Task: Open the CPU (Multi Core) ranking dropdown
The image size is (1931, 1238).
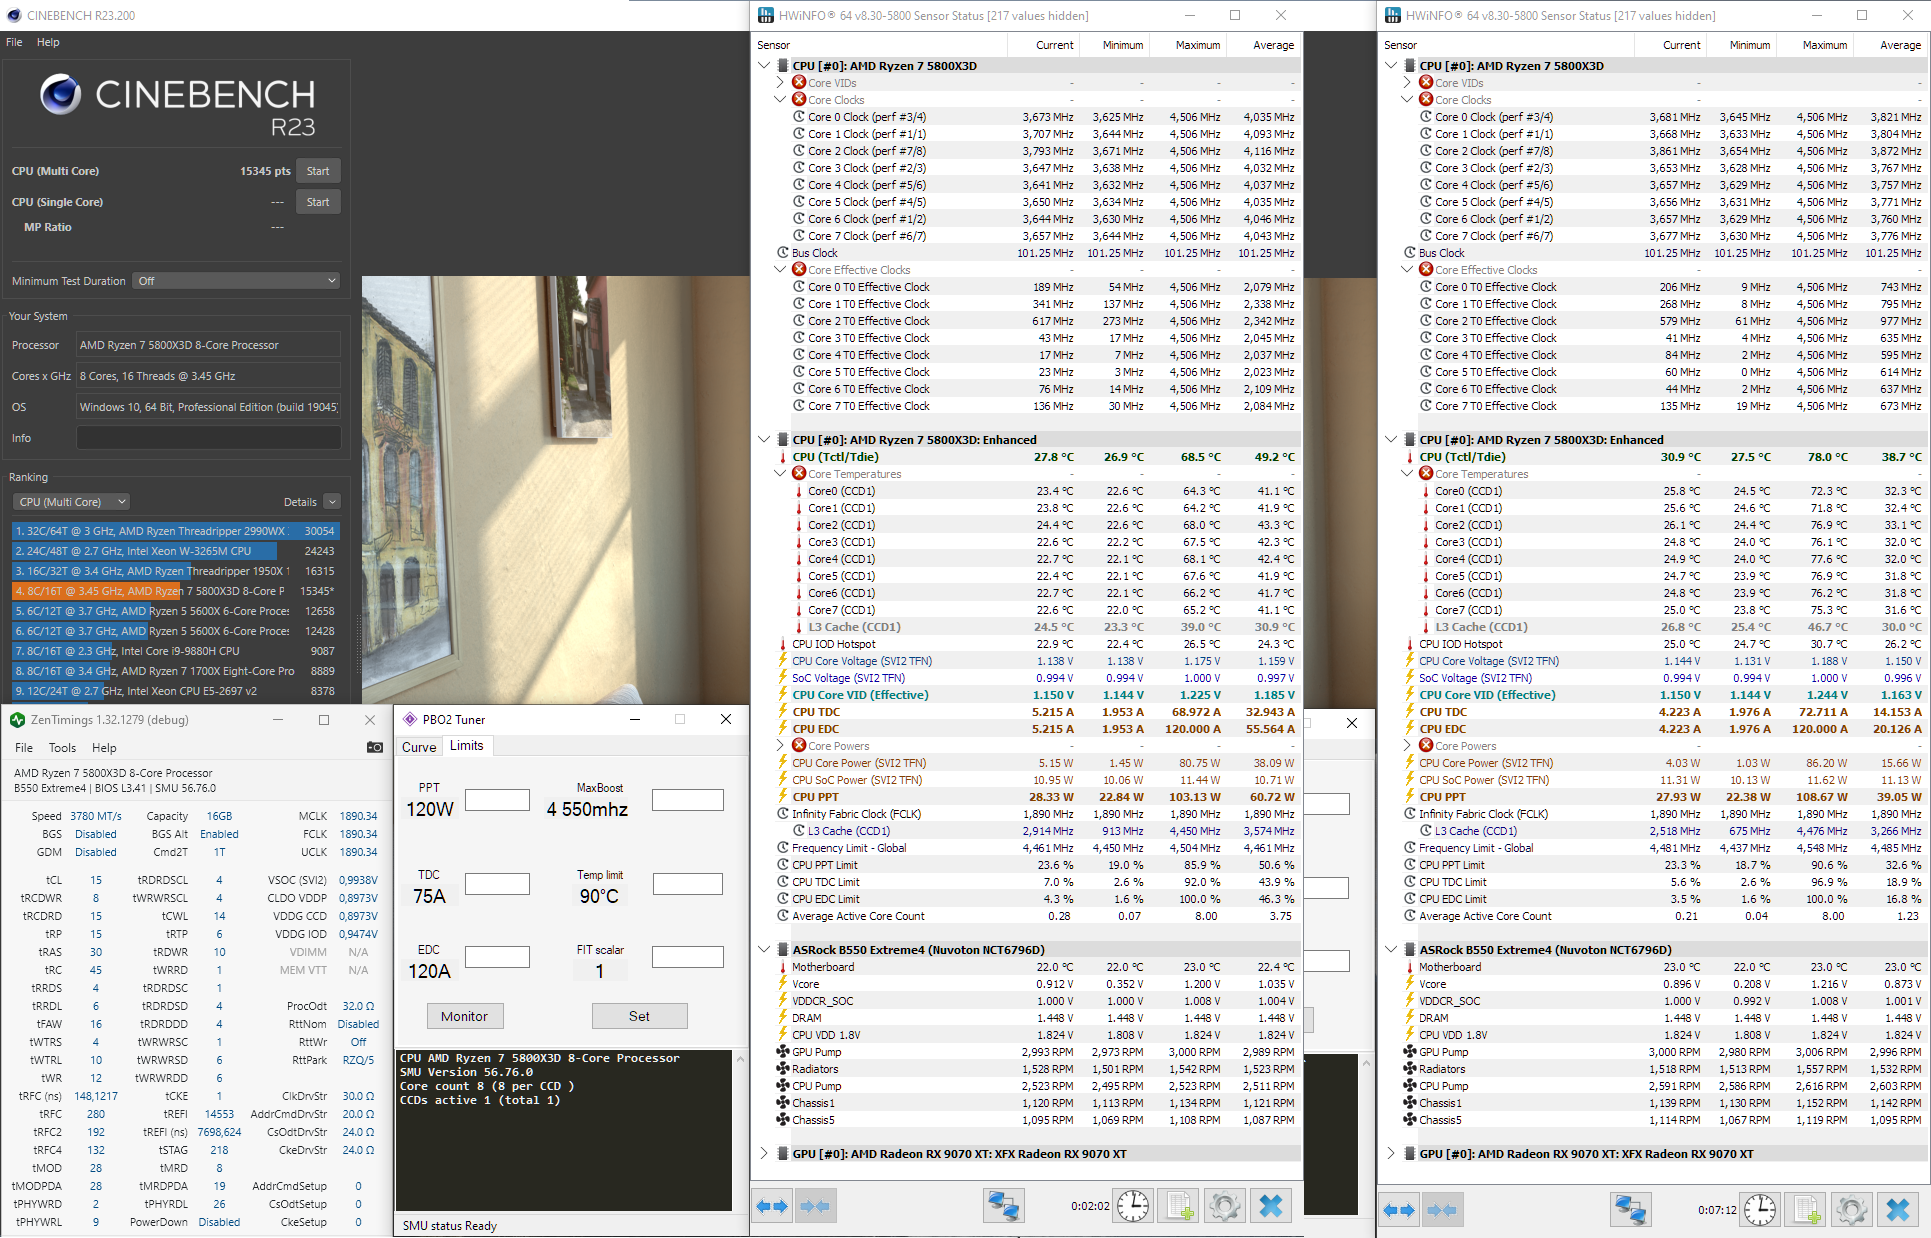Action: 72,502
